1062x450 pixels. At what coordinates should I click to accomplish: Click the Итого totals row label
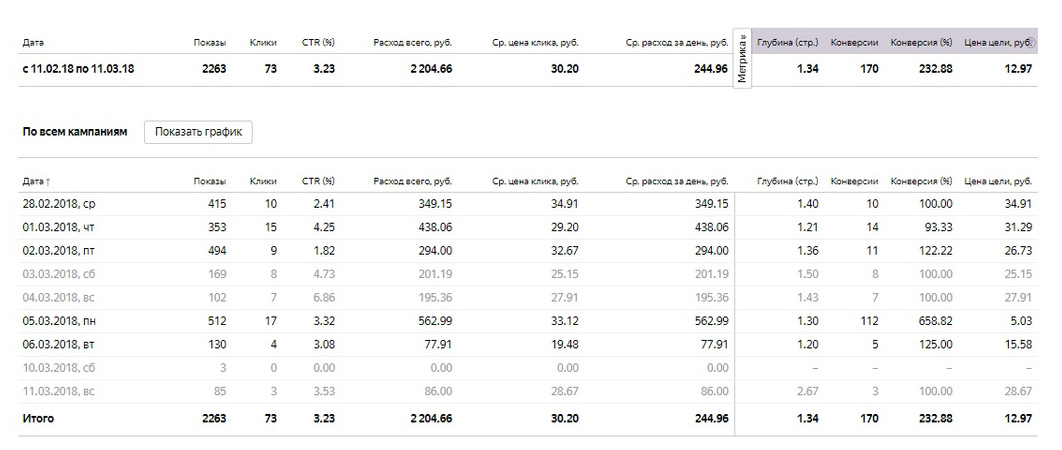tap(38, 418)
